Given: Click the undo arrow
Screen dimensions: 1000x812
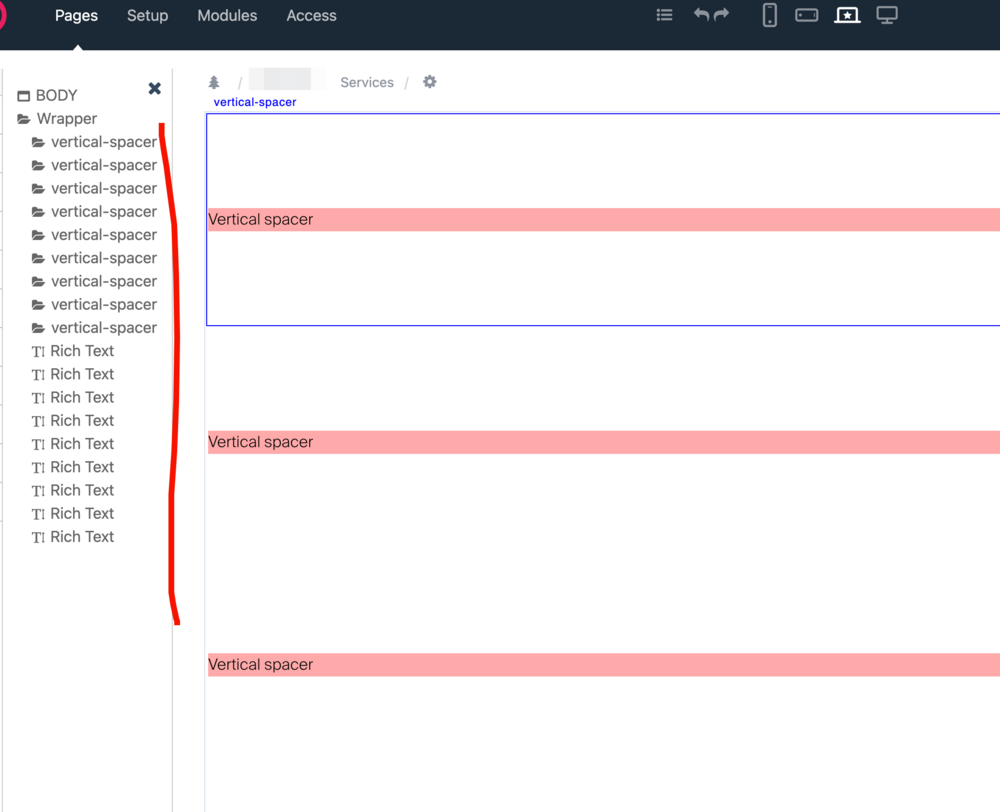Looking at the screenshot, I should point(701,15).
